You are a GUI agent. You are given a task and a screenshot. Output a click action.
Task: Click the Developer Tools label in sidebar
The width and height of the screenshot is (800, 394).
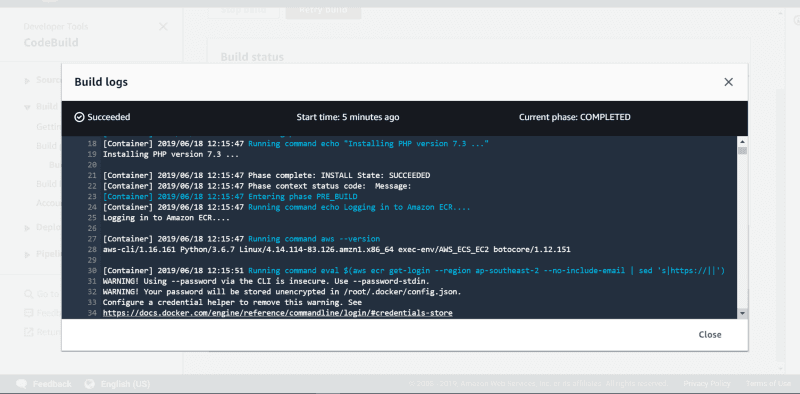point(56,27)
